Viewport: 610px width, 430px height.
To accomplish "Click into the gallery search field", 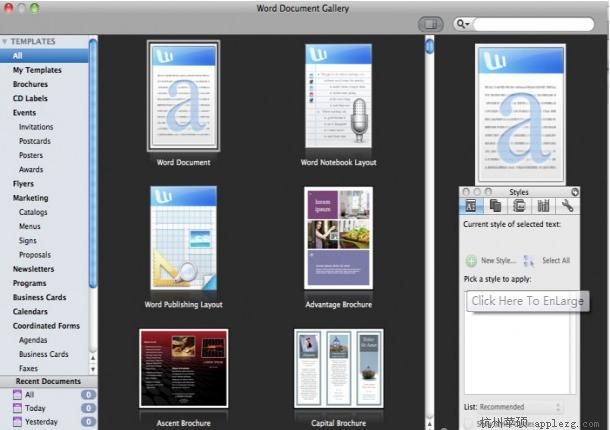I will [x=533, y=24].
